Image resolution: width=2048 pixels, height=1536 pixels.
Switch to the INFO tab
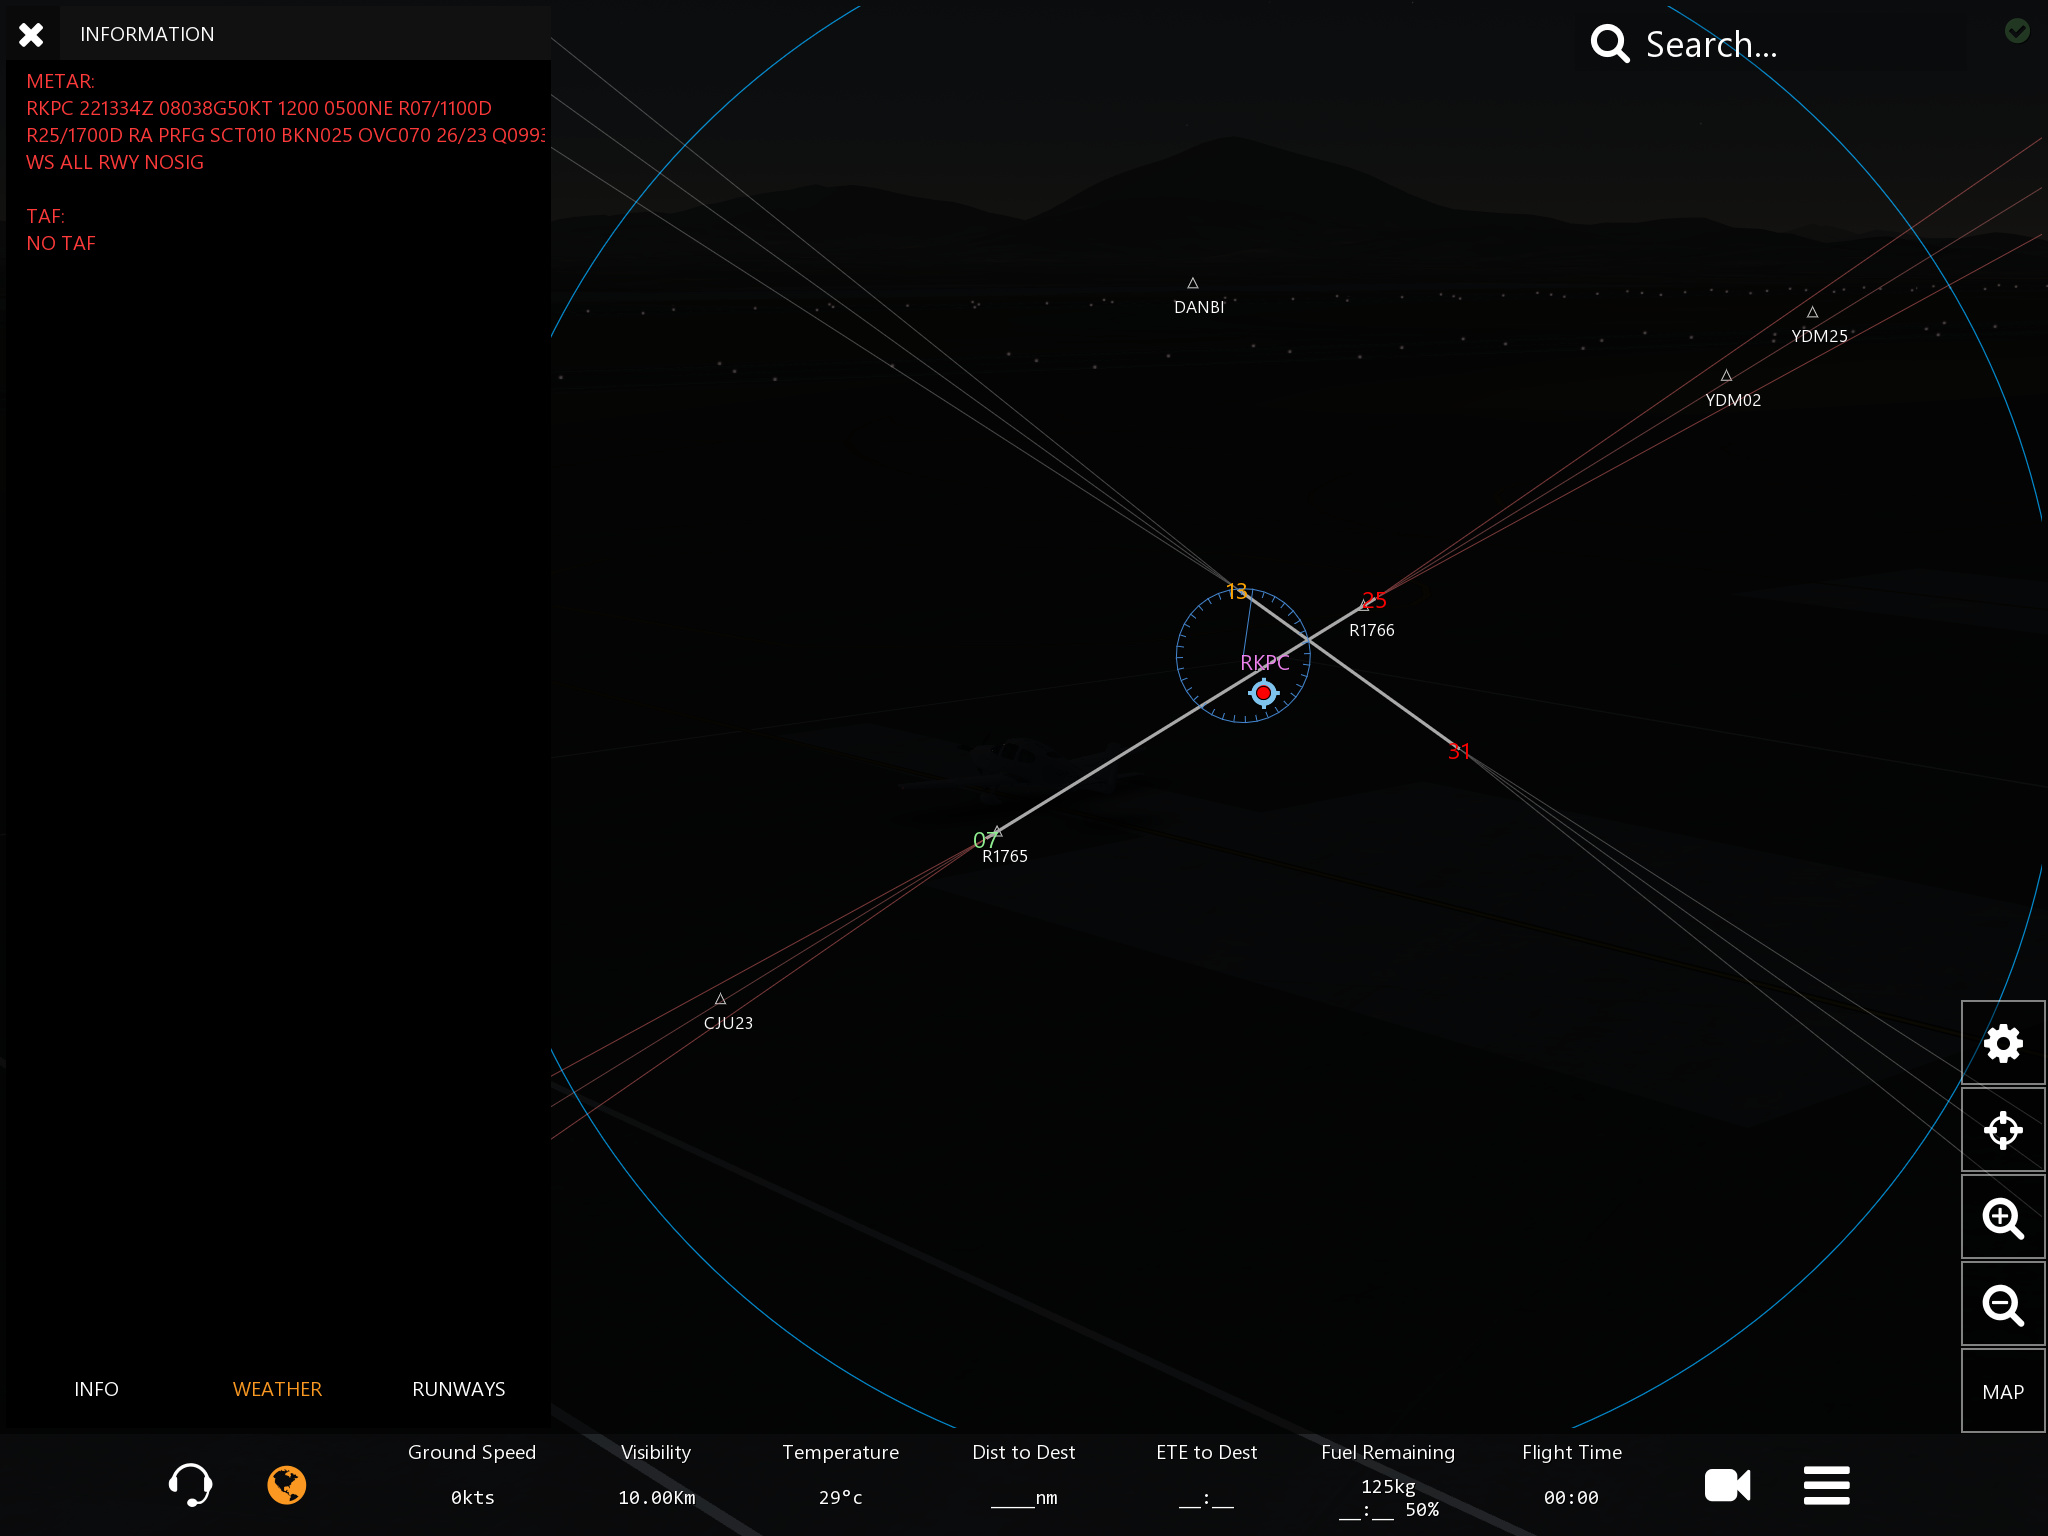point(96,1389)
